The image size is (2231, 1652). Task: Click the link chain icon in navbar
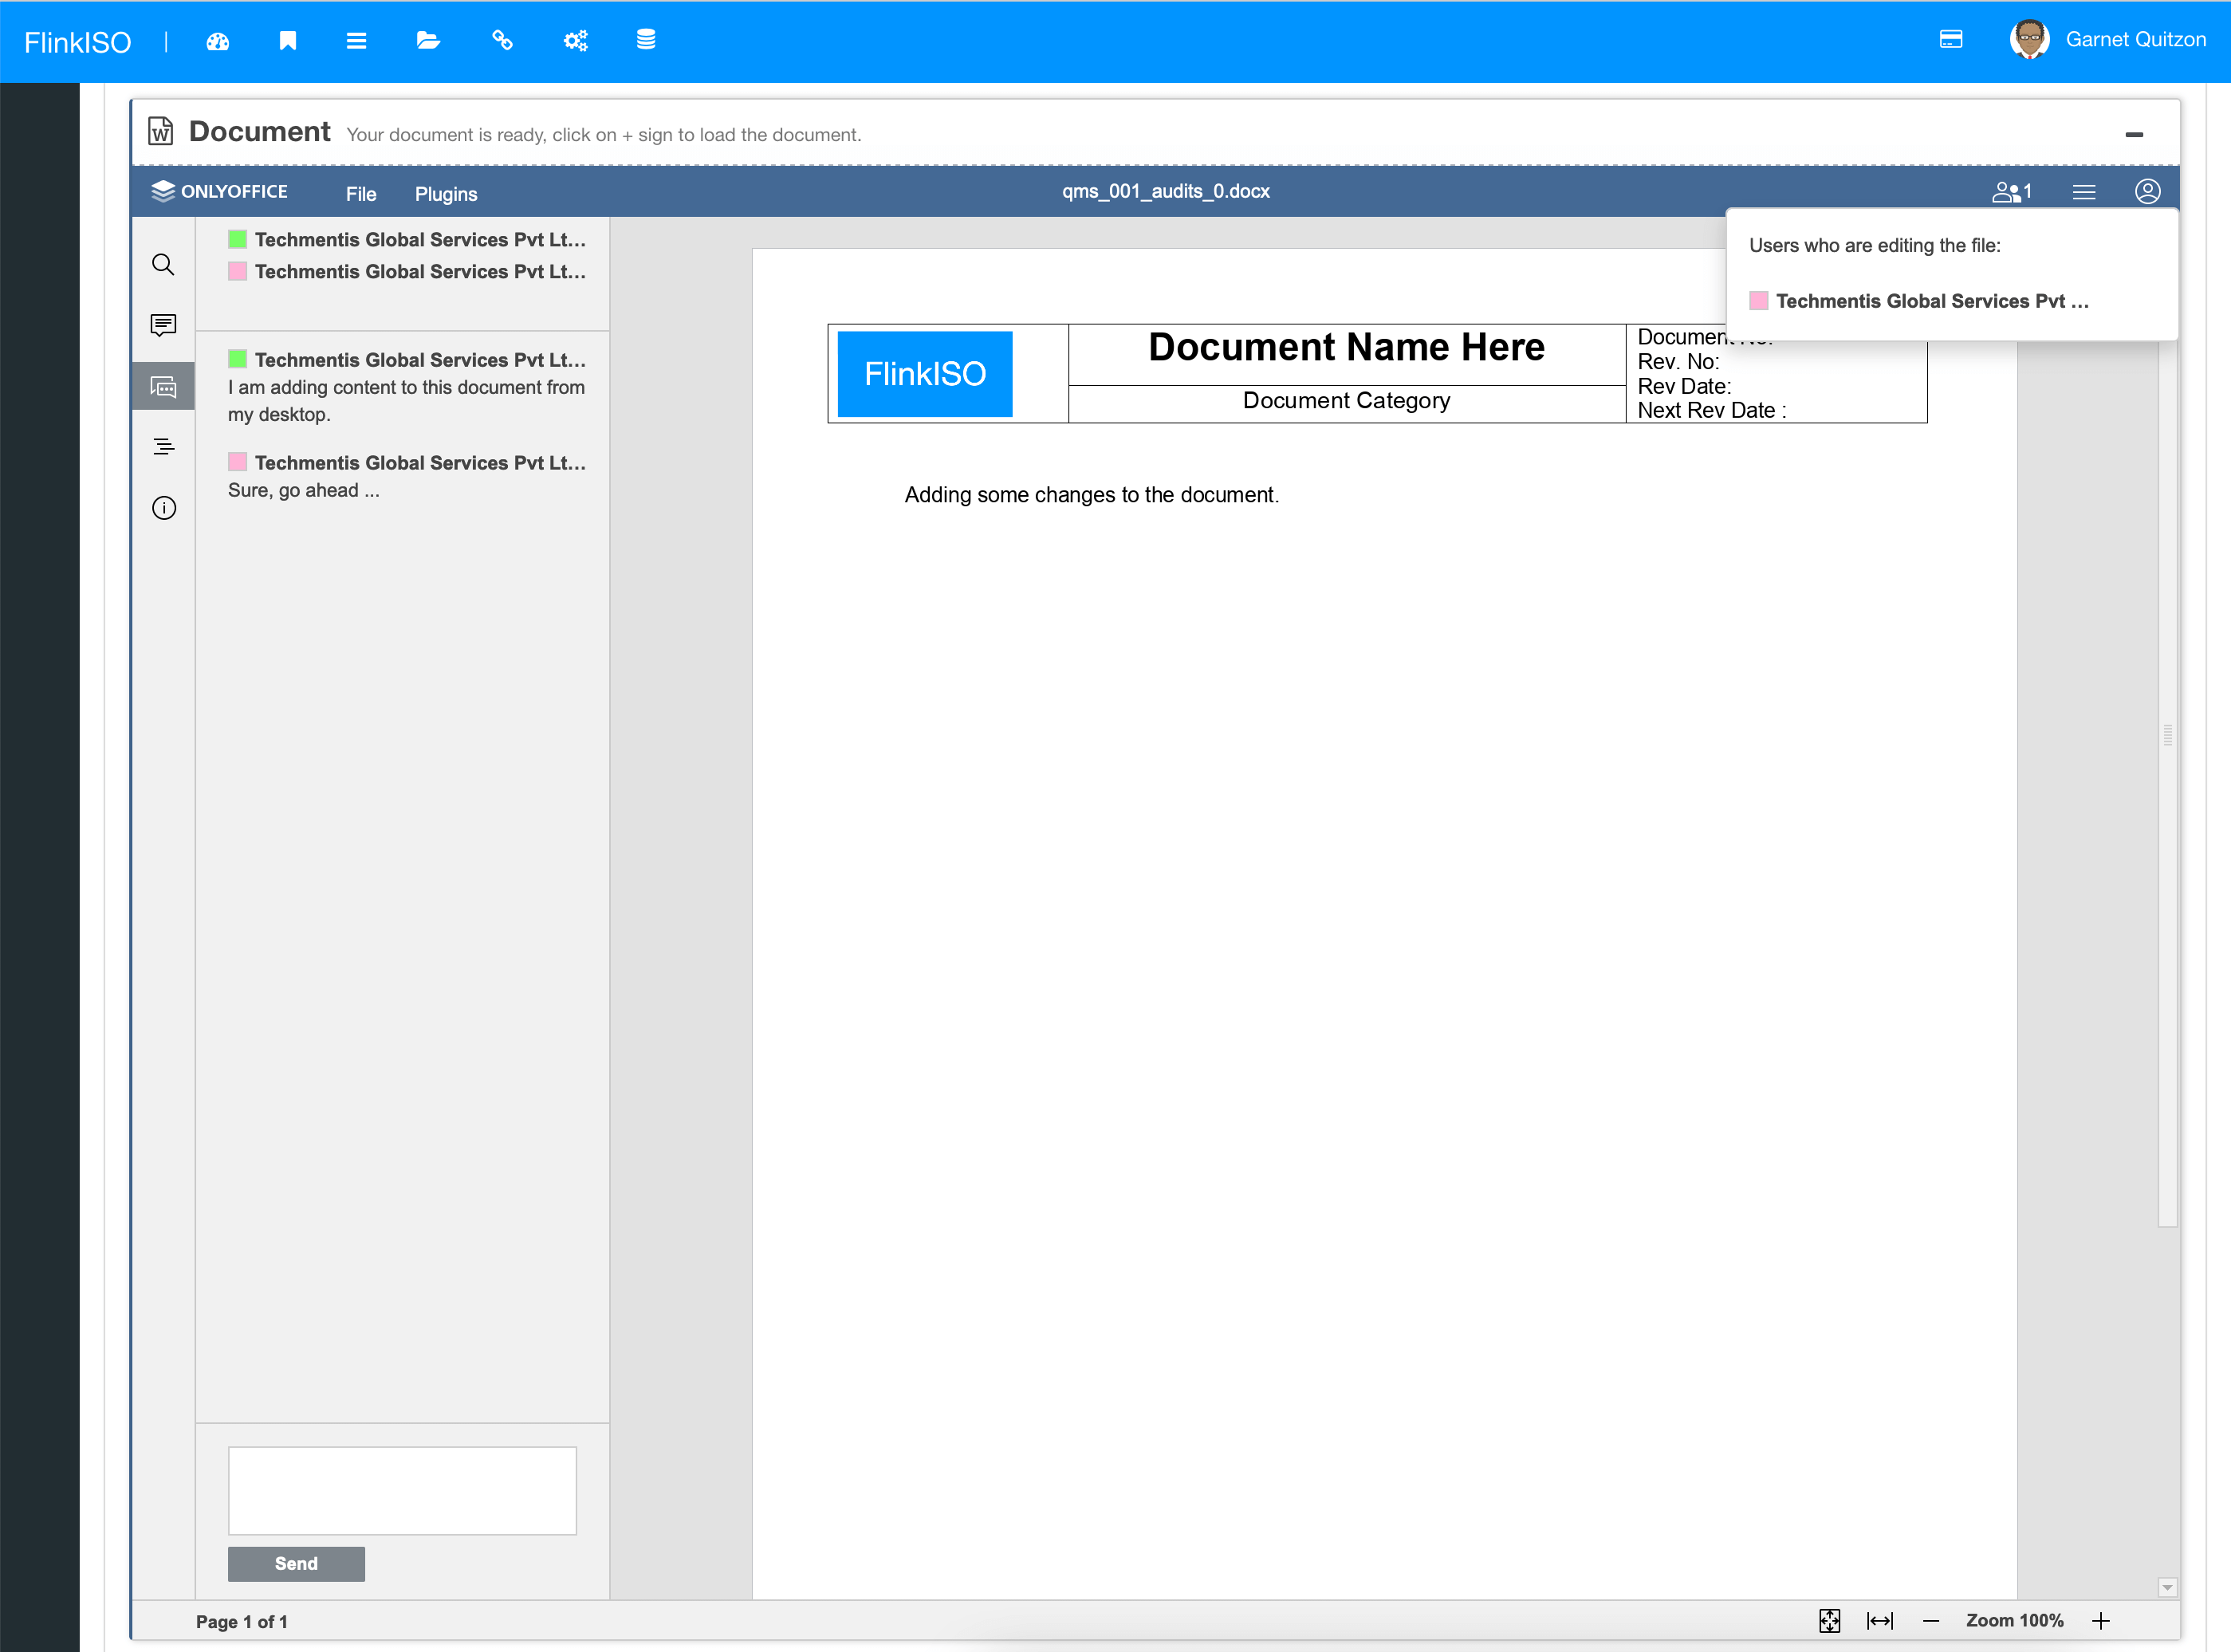coord(502,40)
